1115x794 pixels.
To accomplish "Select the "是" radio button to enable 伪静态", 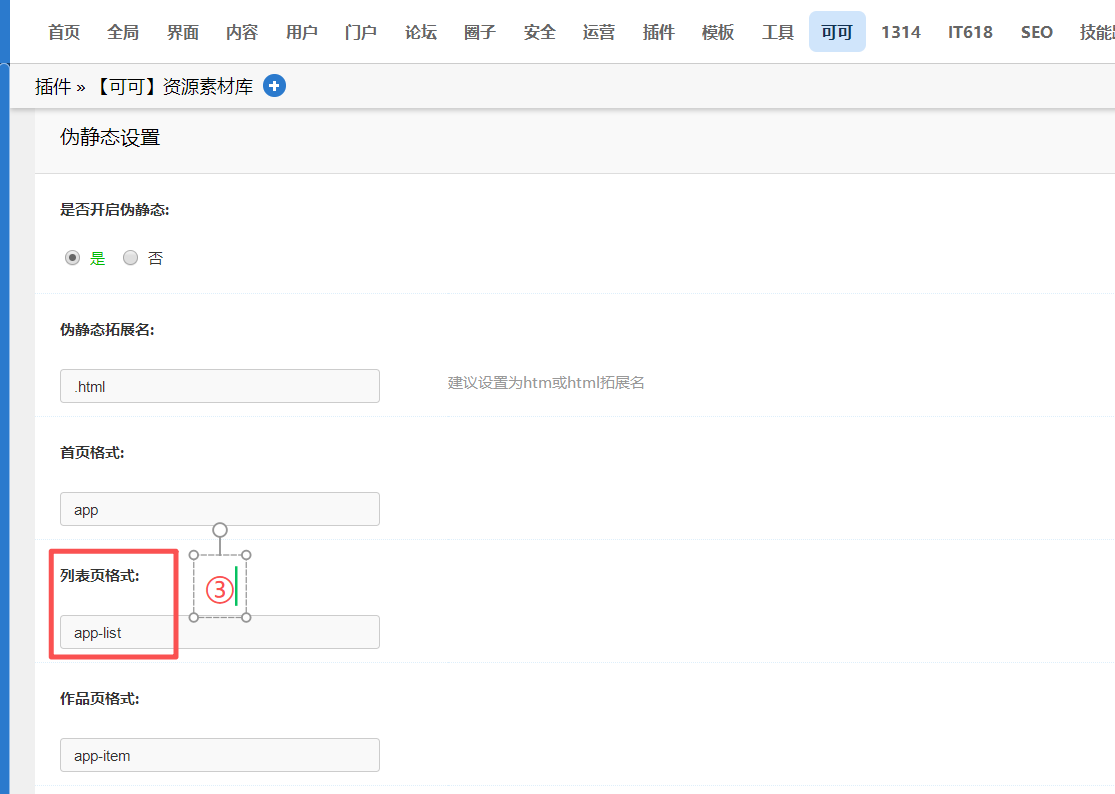I will [x=72, y=257].
